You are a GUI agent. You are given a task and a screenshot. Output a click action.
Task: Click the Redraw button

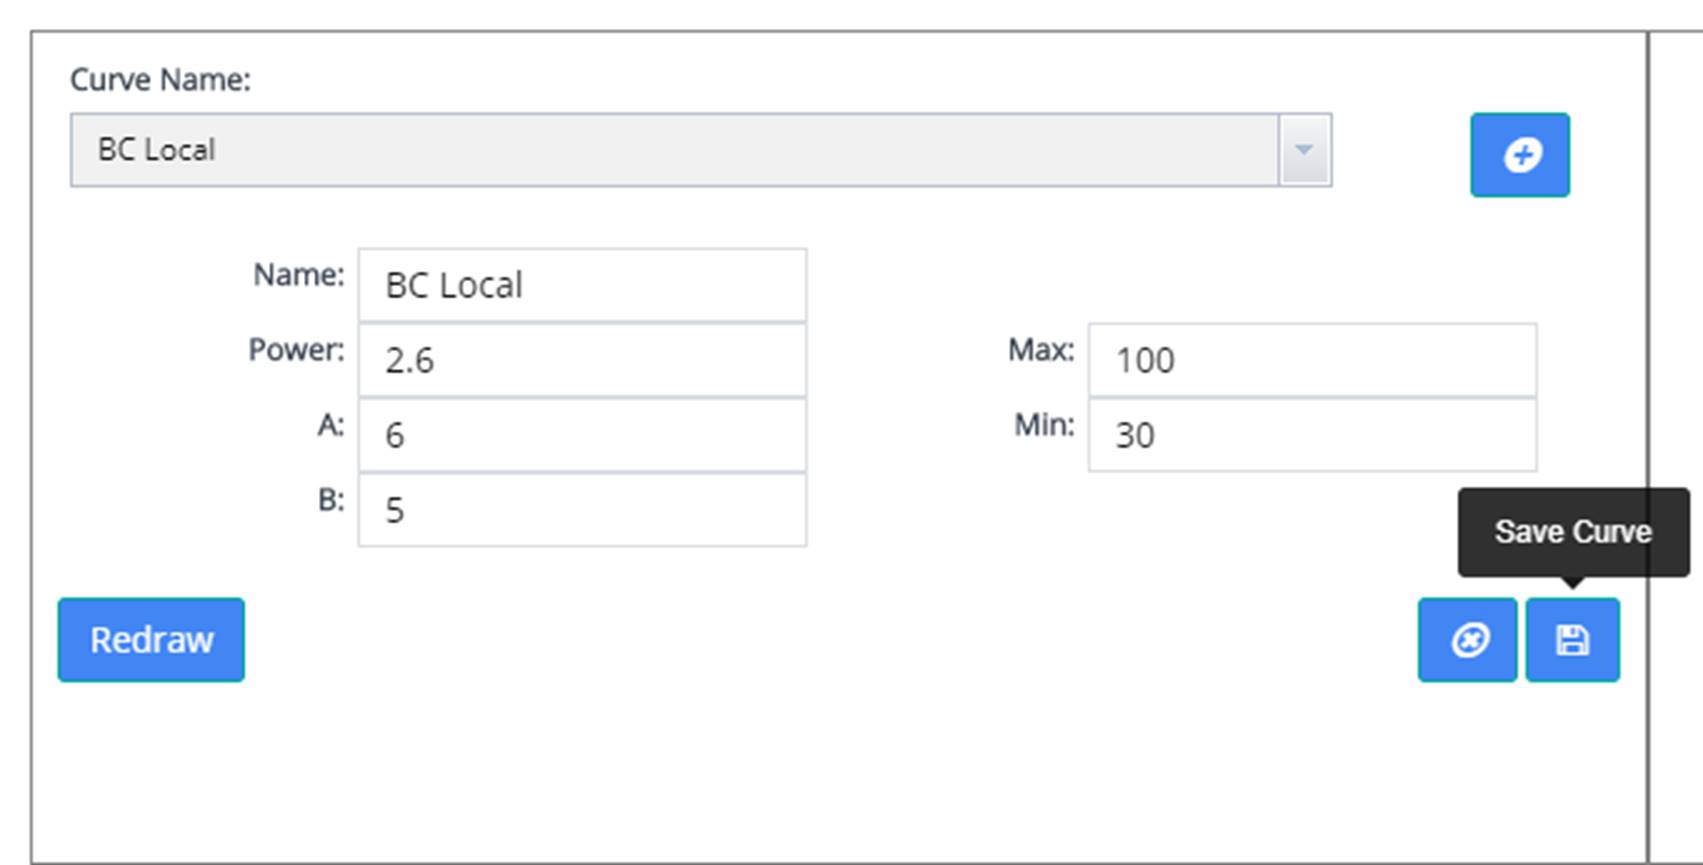(x=151, y=640)
